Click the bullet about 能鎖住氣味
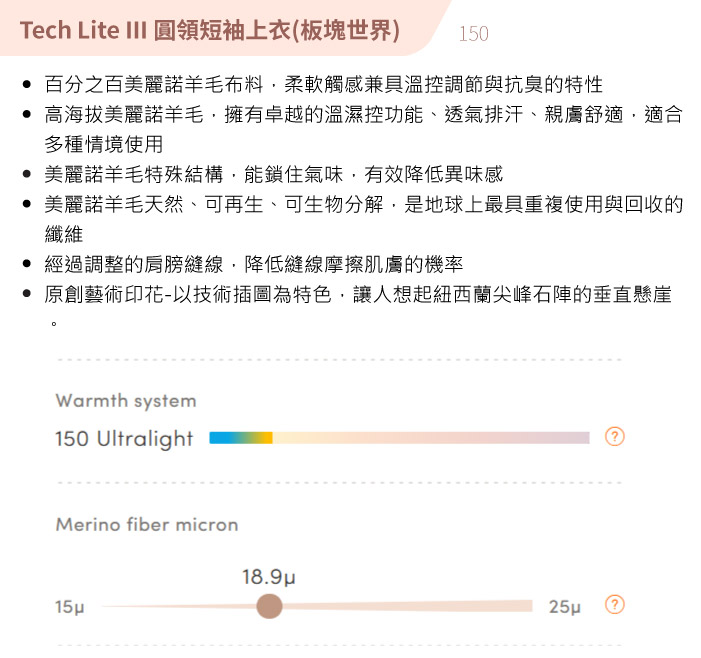Screen dimensions: 701x658 [274, 174]
